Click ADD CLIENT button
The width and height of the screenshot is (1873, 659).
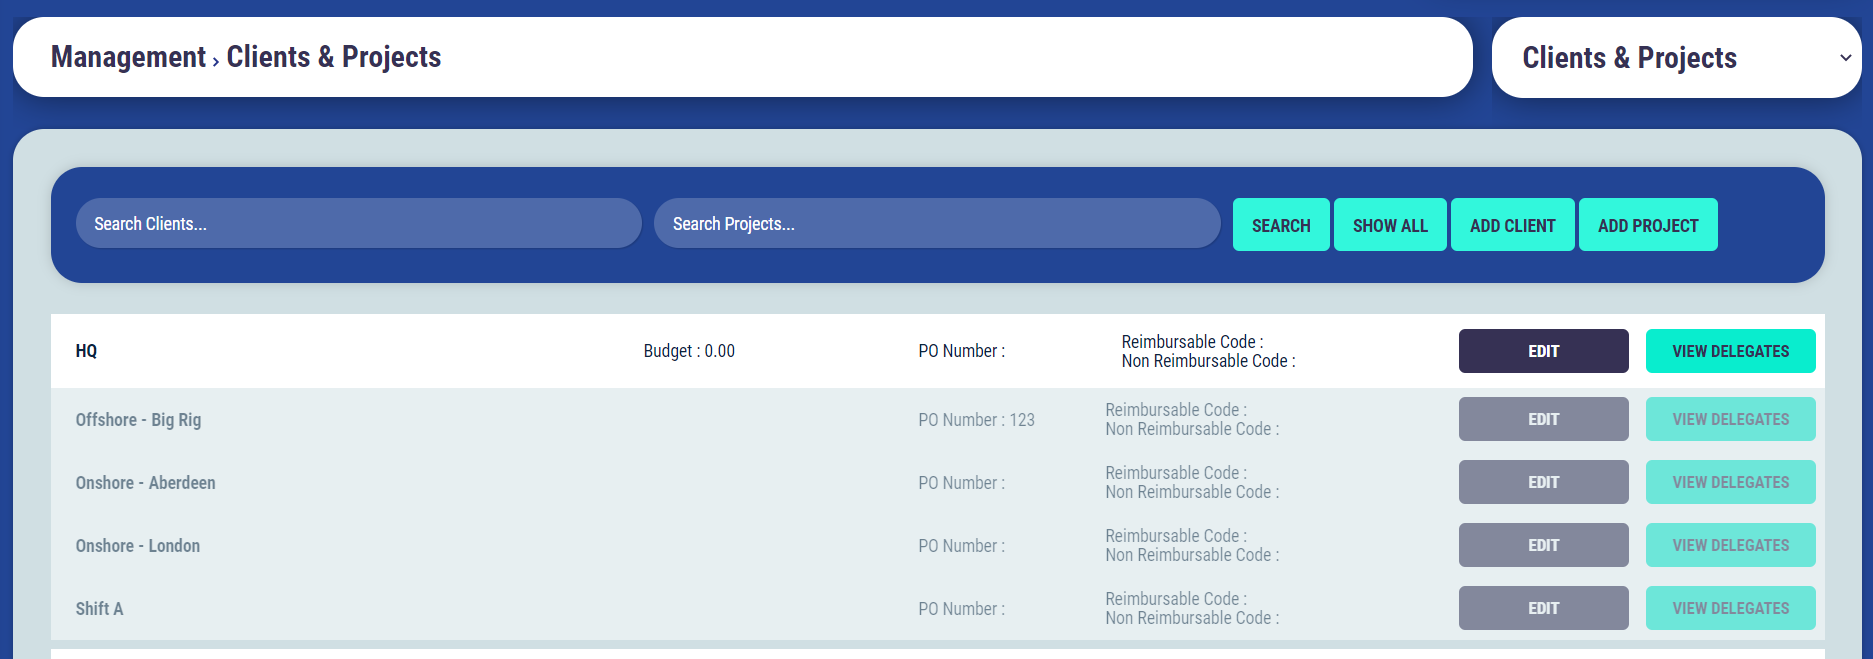pos(1512,225)
